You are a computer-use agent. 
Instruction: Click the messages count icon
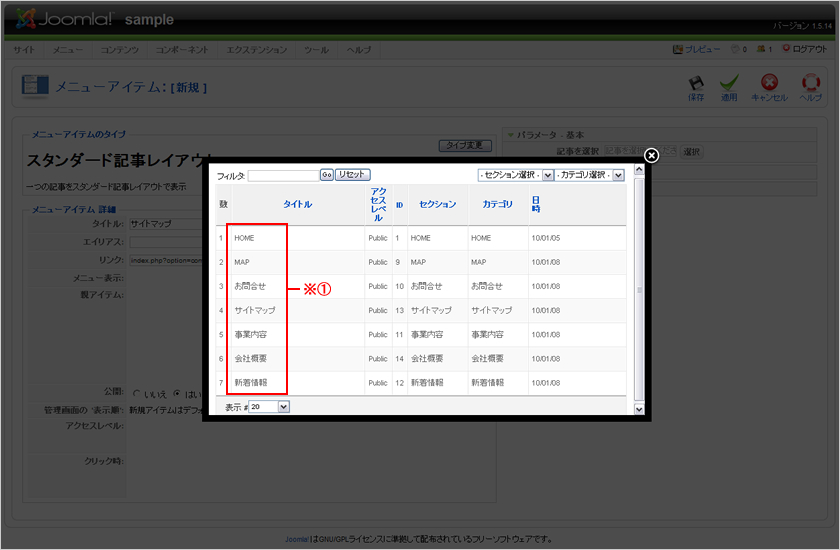coord(736,49)
